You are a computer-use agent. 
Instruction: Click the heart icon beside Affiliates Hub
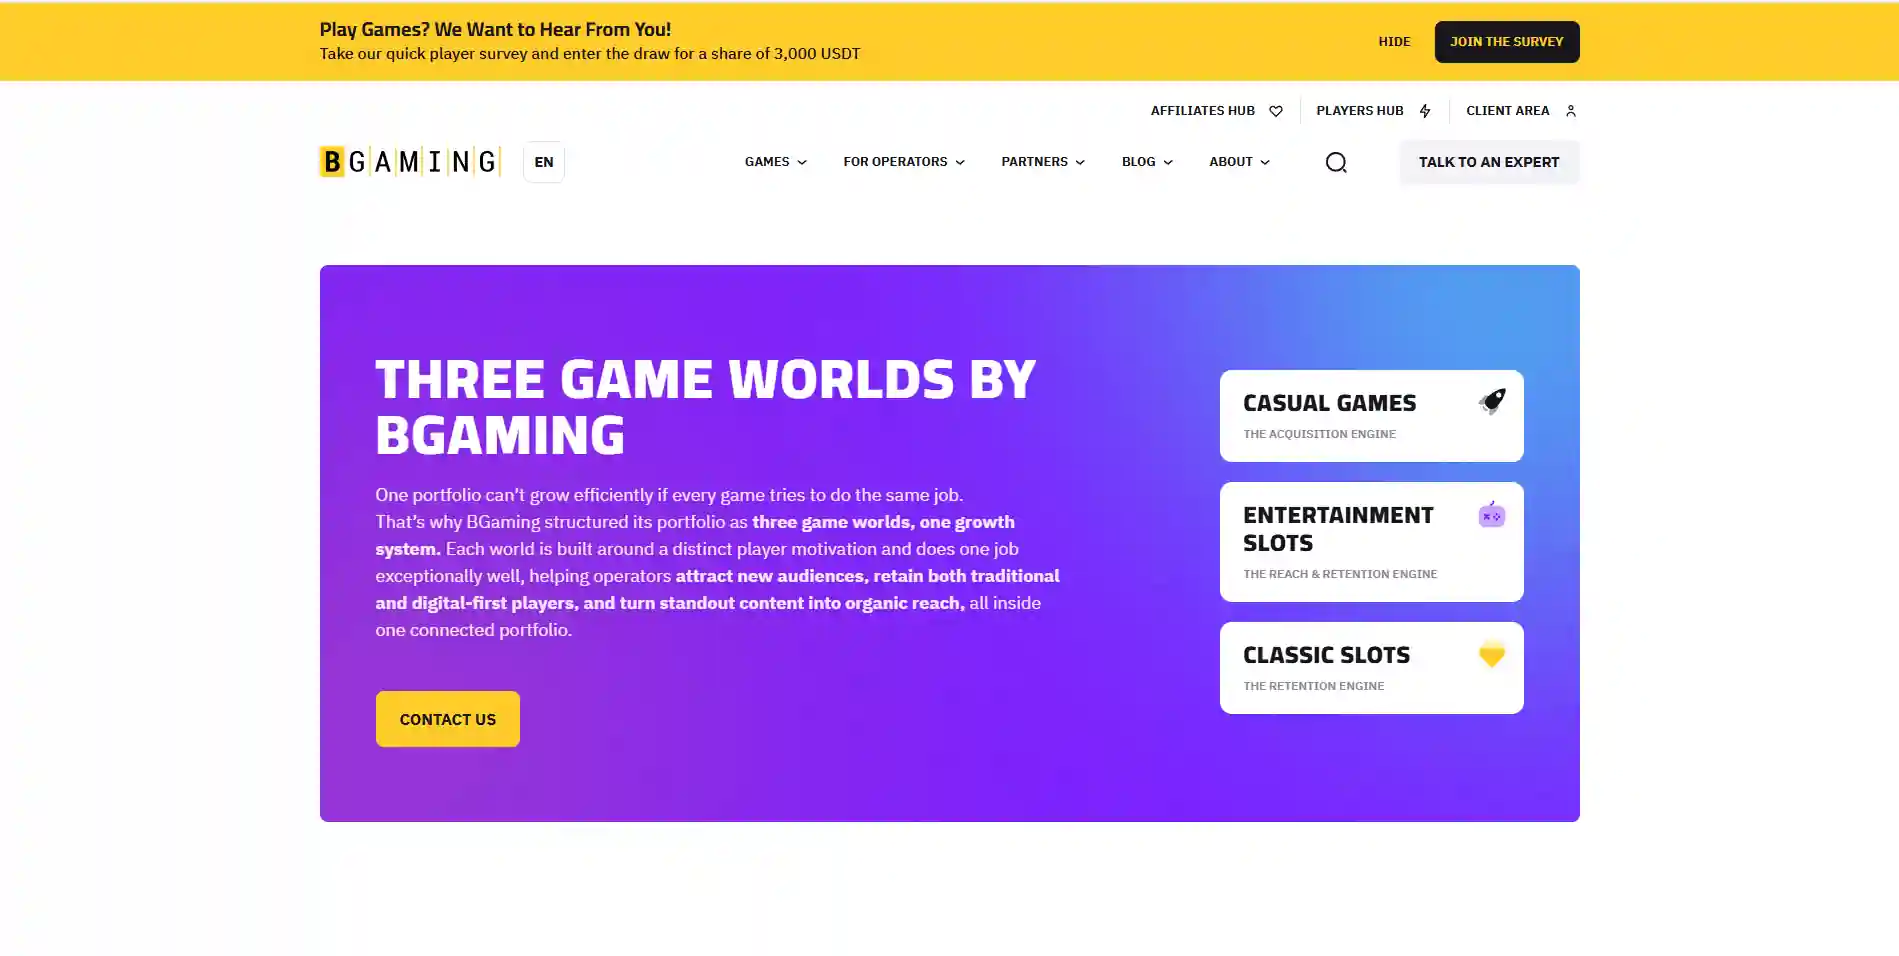pyautogui.click(x=1276, y=111)
